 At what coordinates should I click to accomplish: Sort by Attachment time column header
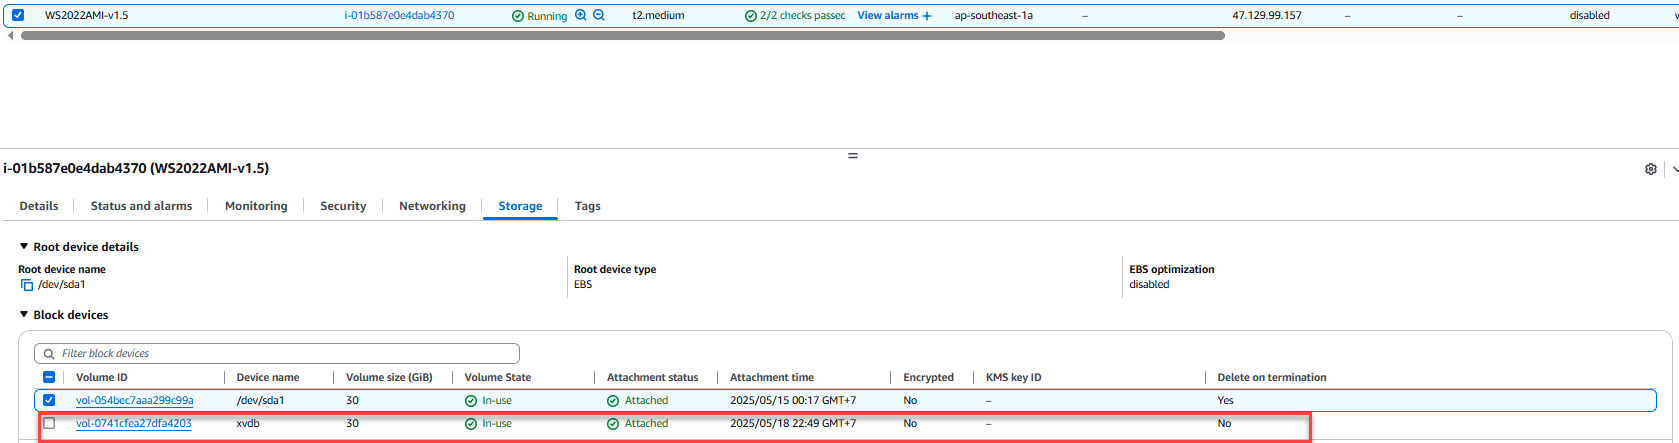(x=772, y=377)
